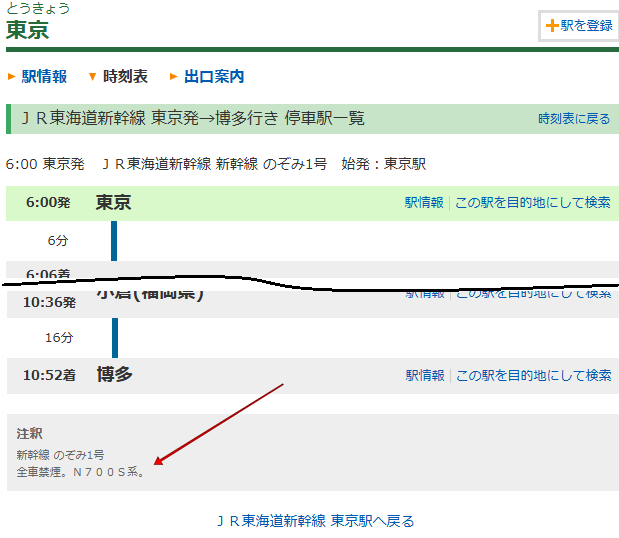Click the ＪＲ東海道新幹線 東京駅へ戻る link
The height and width of the screenshot is (538, 619).
coord(316,521)
